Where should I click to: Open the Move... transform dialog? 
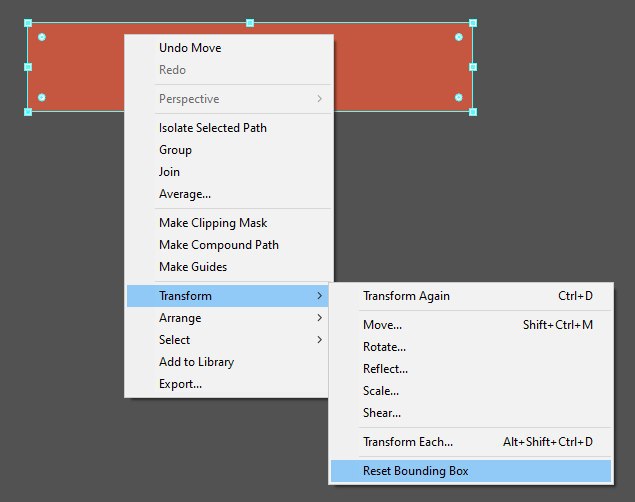471,325
